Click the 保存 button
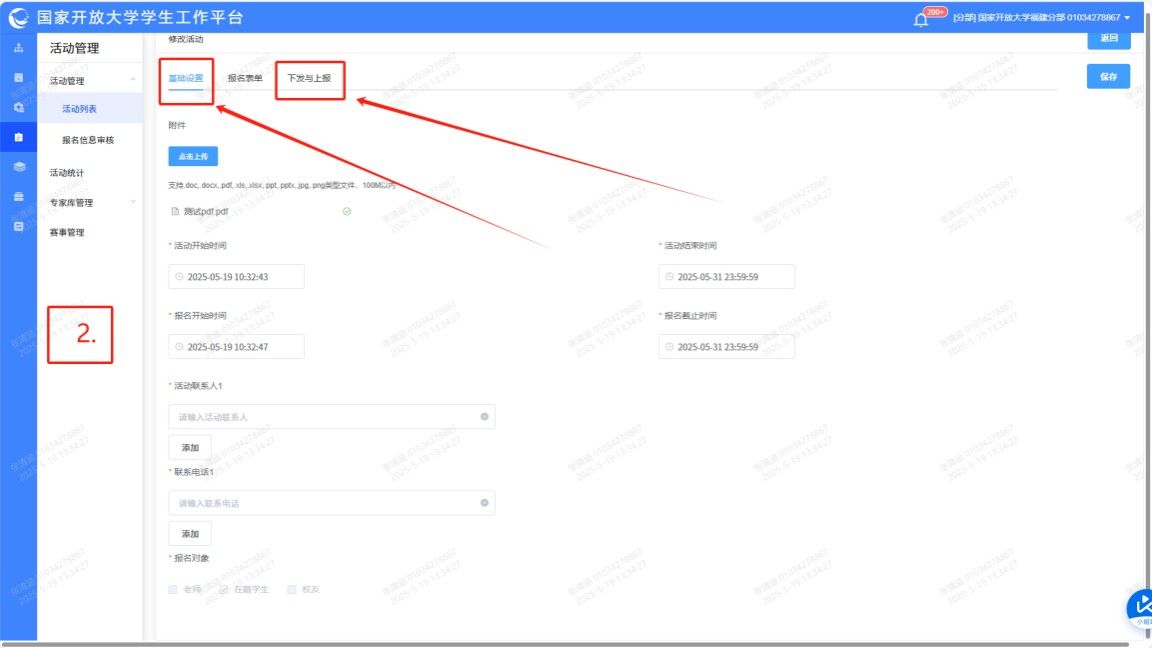The height and width of the screenshot is (648, 1152). [1108, 77]
